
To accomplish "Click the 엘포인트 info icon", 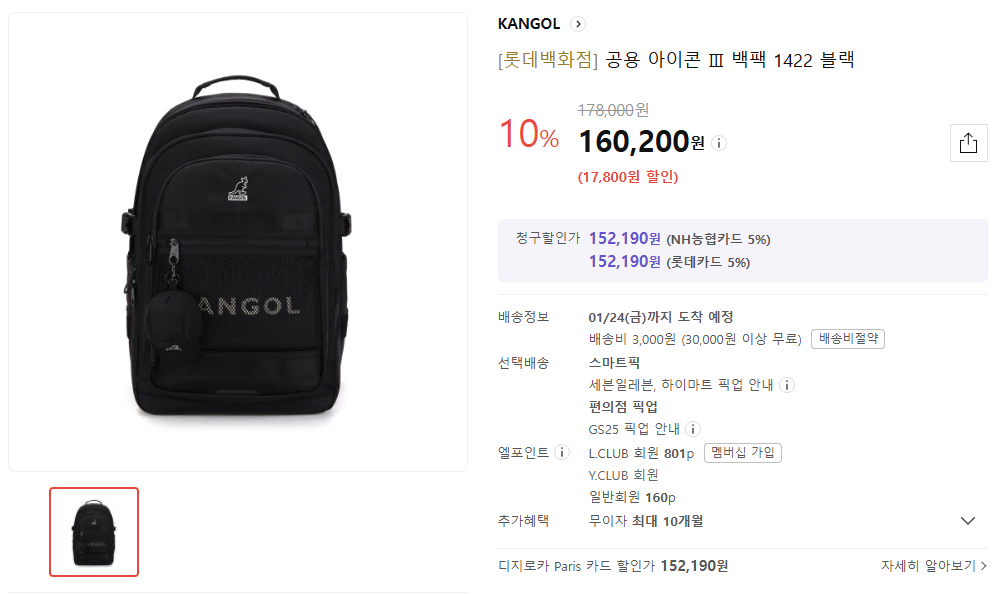I will pos(562,452).
